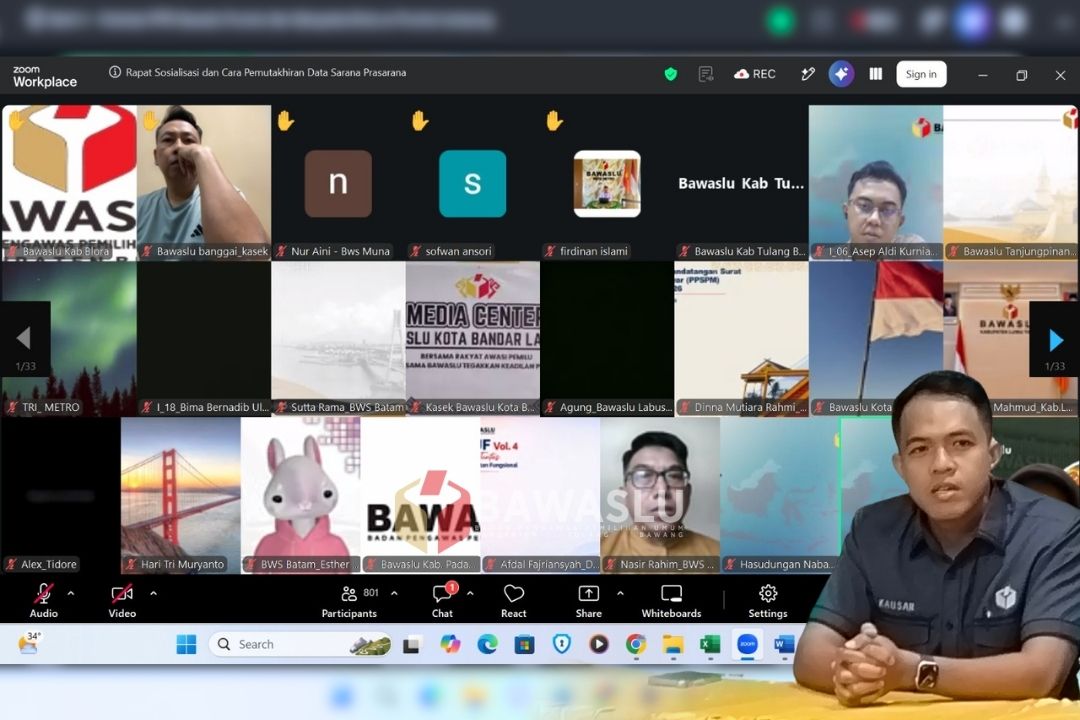The height and width of the screenshot is (720, 1080).
Task: Go to previous gallery page arrow
Action: [x=25, y=339]
